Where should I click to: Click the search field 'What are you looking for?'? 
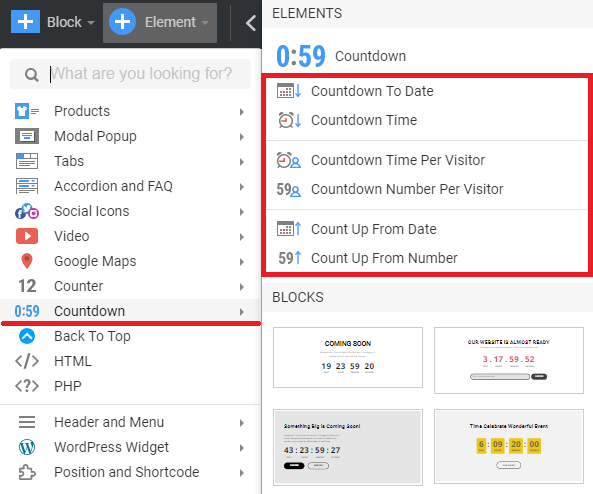130,74
